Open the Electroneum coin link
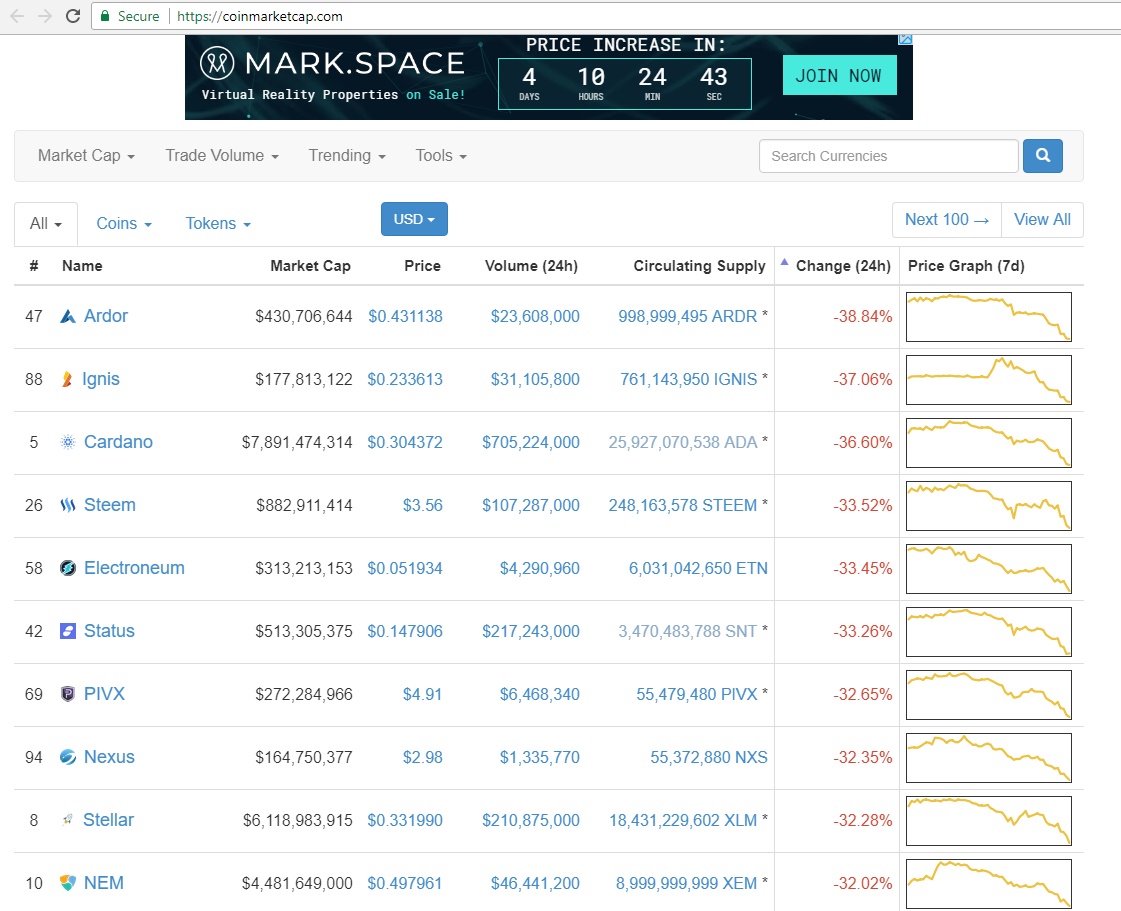This screenshot has width=1121, height=911. 134,568
